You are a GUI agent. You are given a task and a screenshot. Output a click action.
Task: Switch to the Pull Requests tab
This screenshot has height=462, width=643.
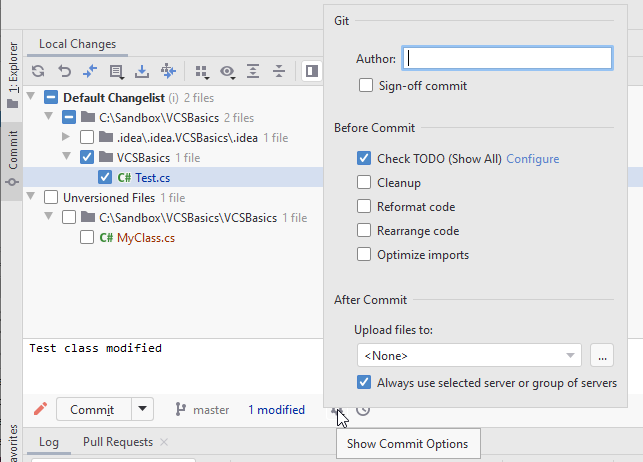point(118,442)
